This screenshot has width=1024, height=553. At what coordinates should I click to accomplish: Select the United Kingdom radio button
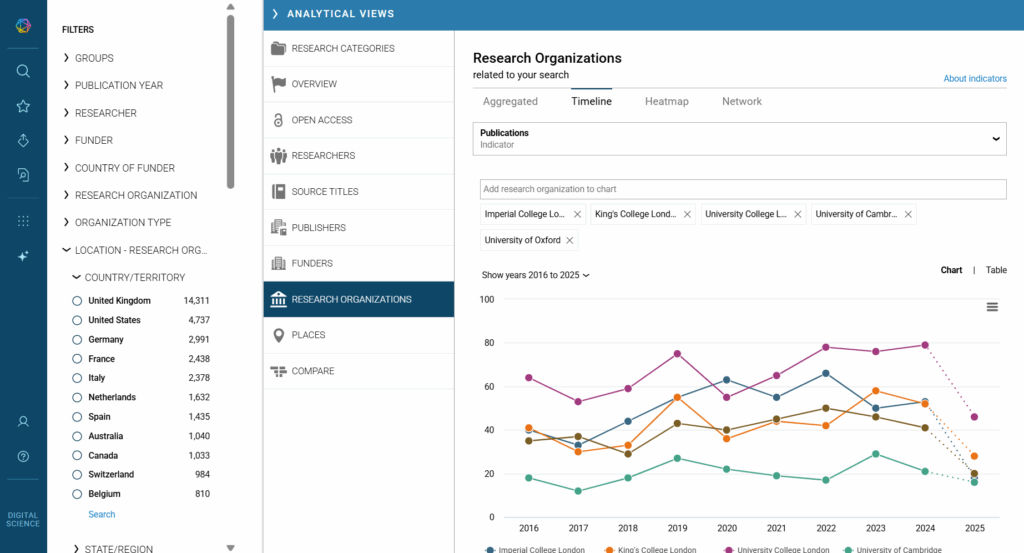point(77,301)
